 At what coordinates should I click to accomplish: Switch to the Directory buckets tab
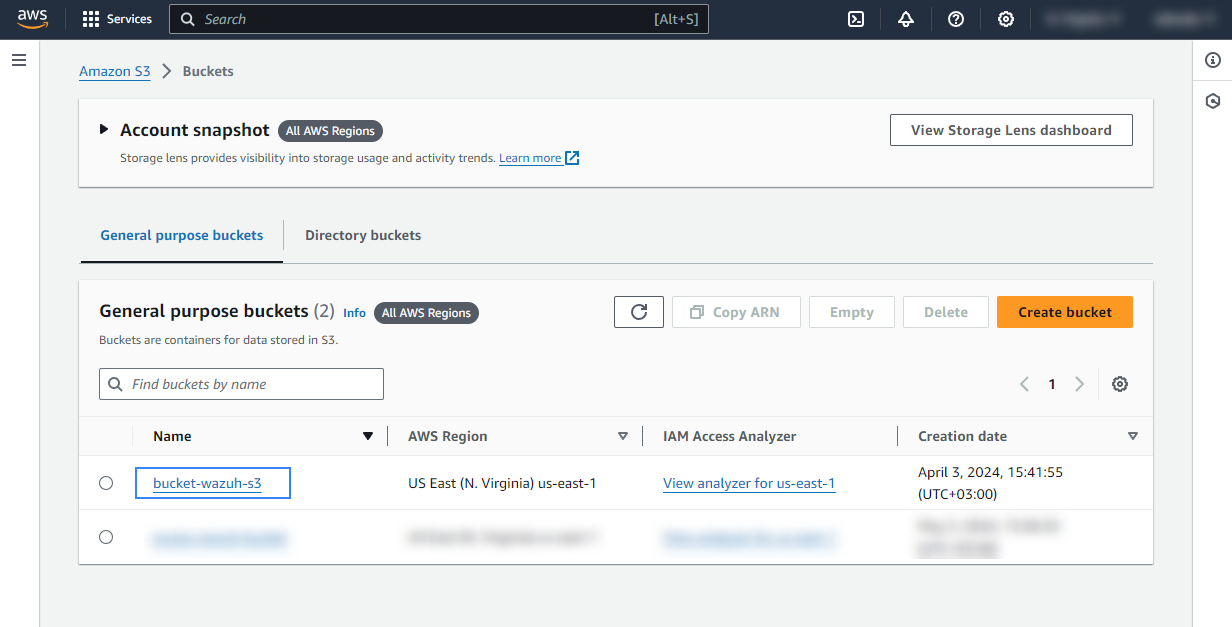click(x=363, y=236)
